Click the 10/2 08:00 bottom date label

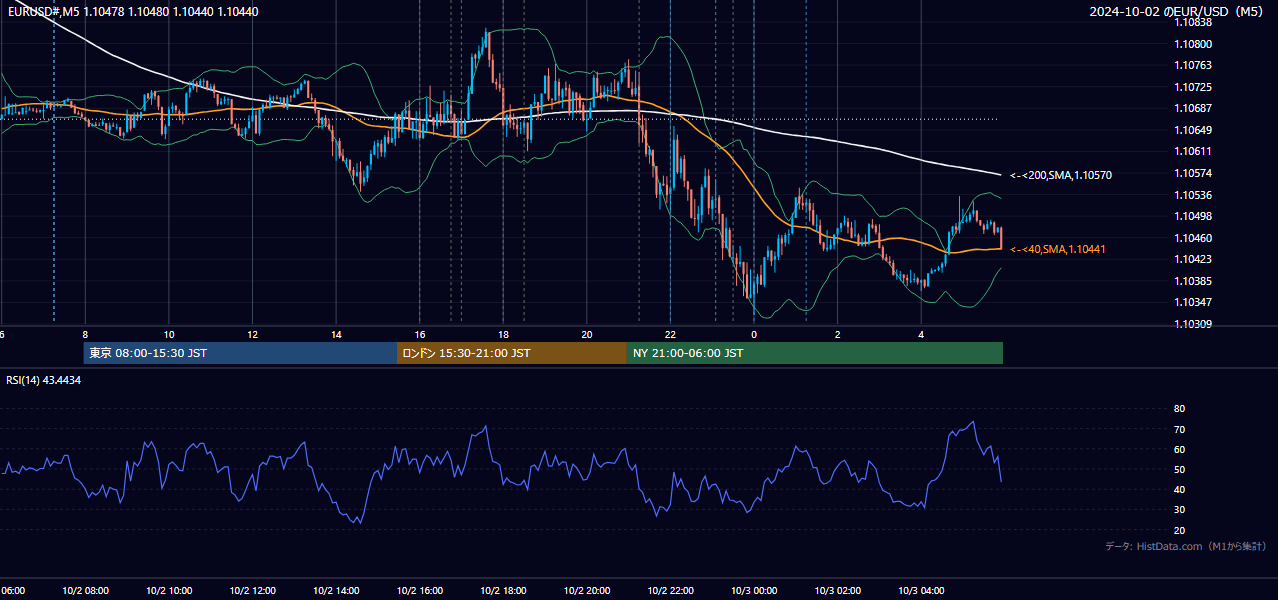(x=85, y=591)
